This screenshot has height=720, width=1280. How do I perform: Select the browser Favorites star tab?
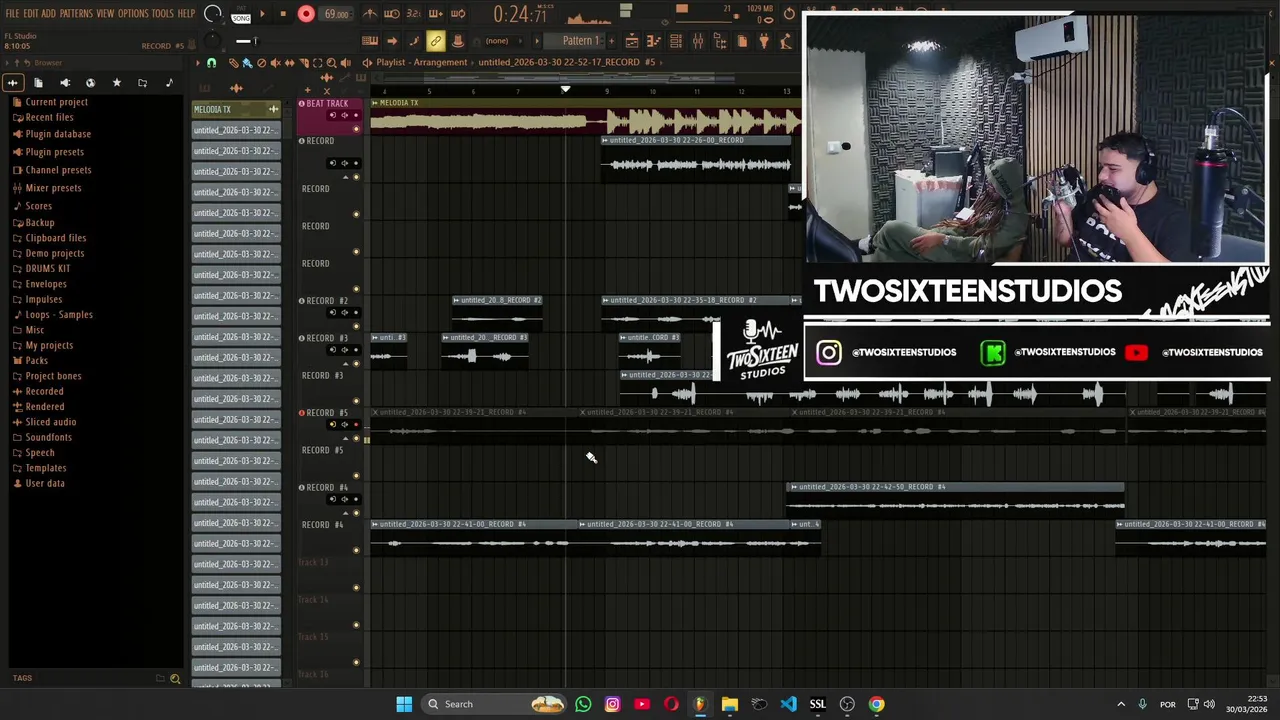116,83
